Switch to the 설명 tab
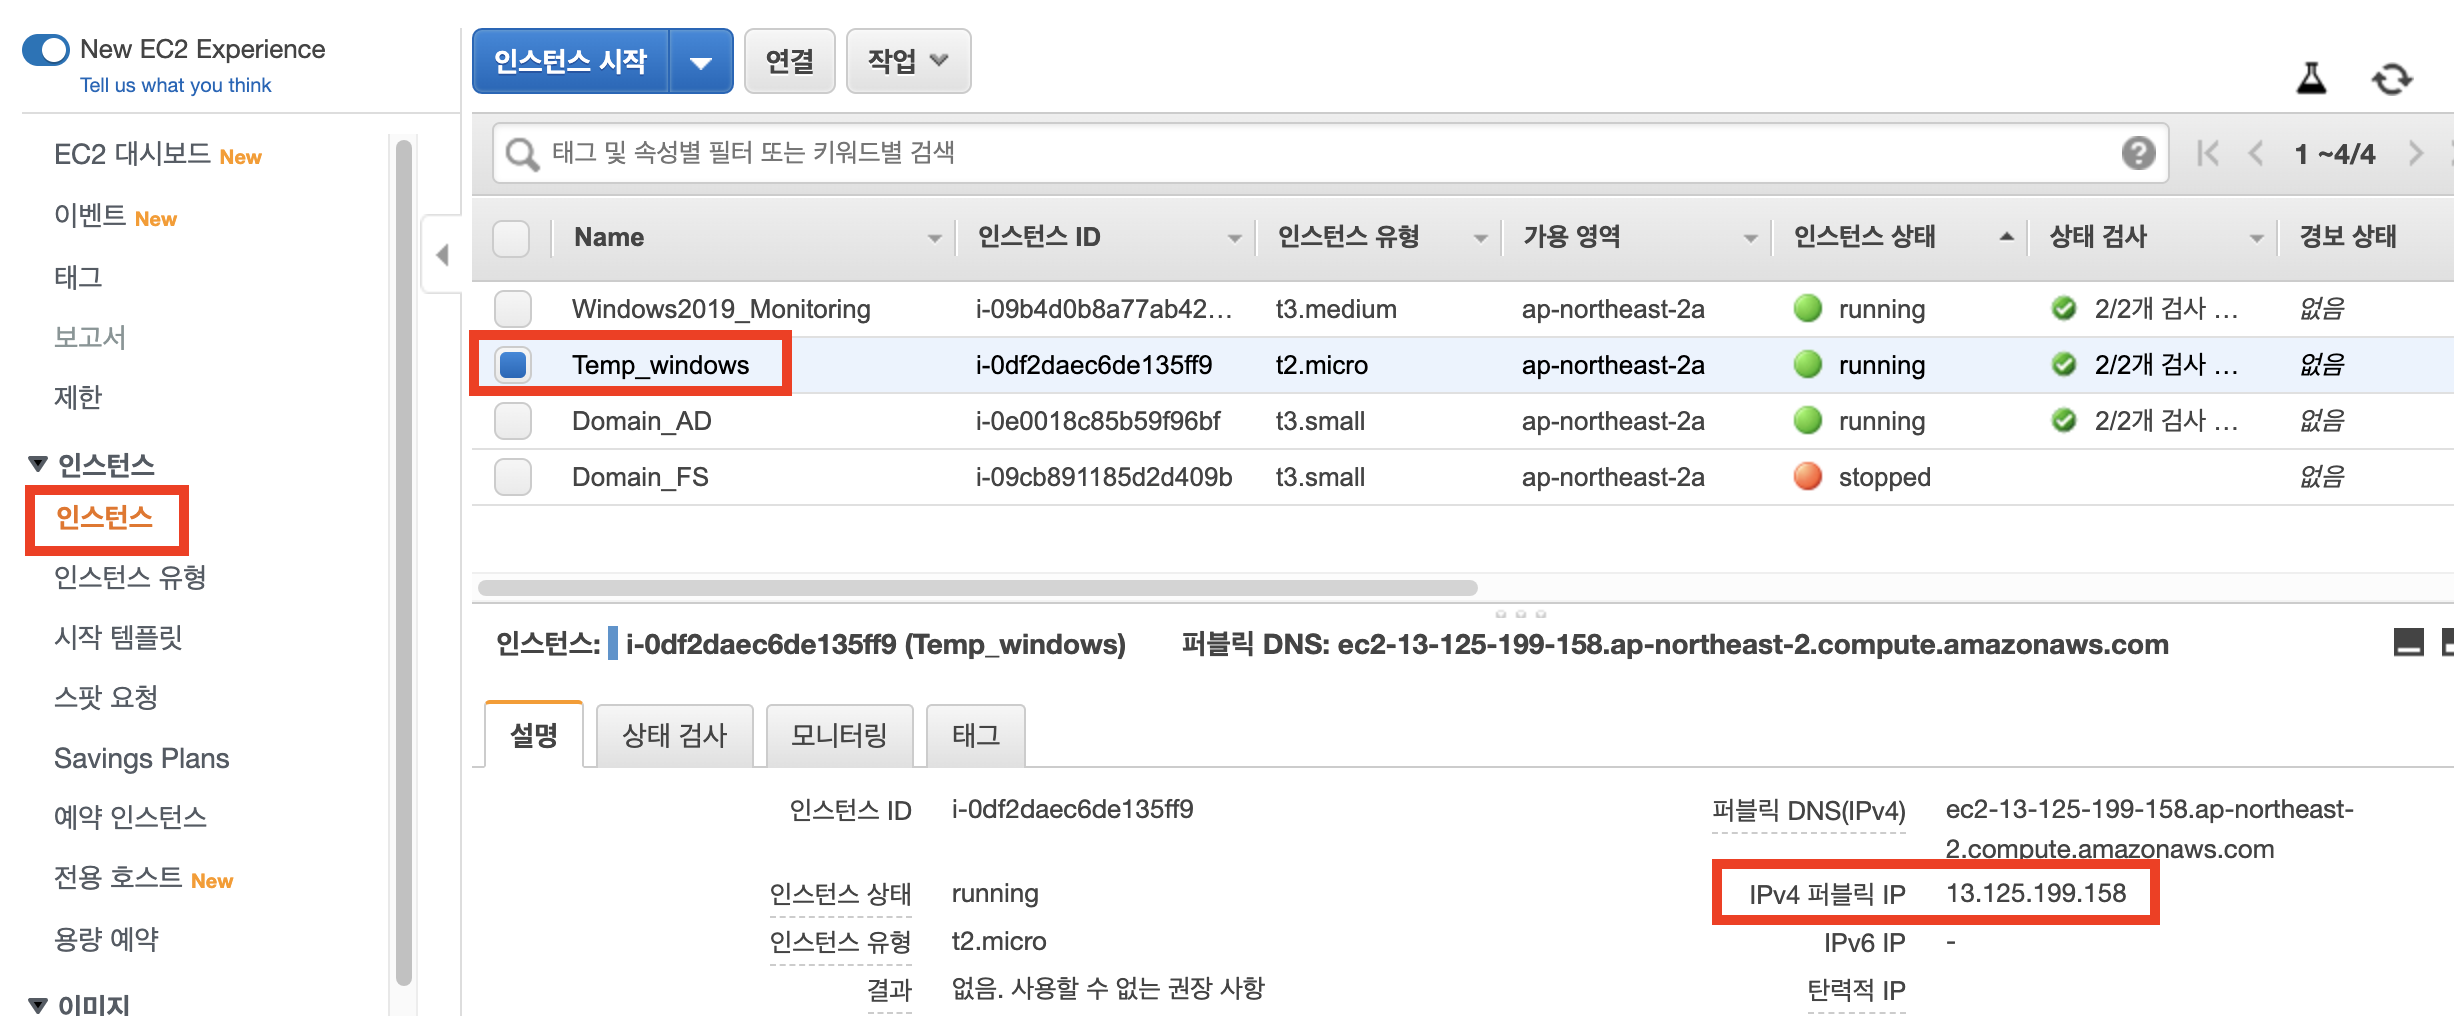Viewport: 2454px width, 1016px height. point(534,735)
